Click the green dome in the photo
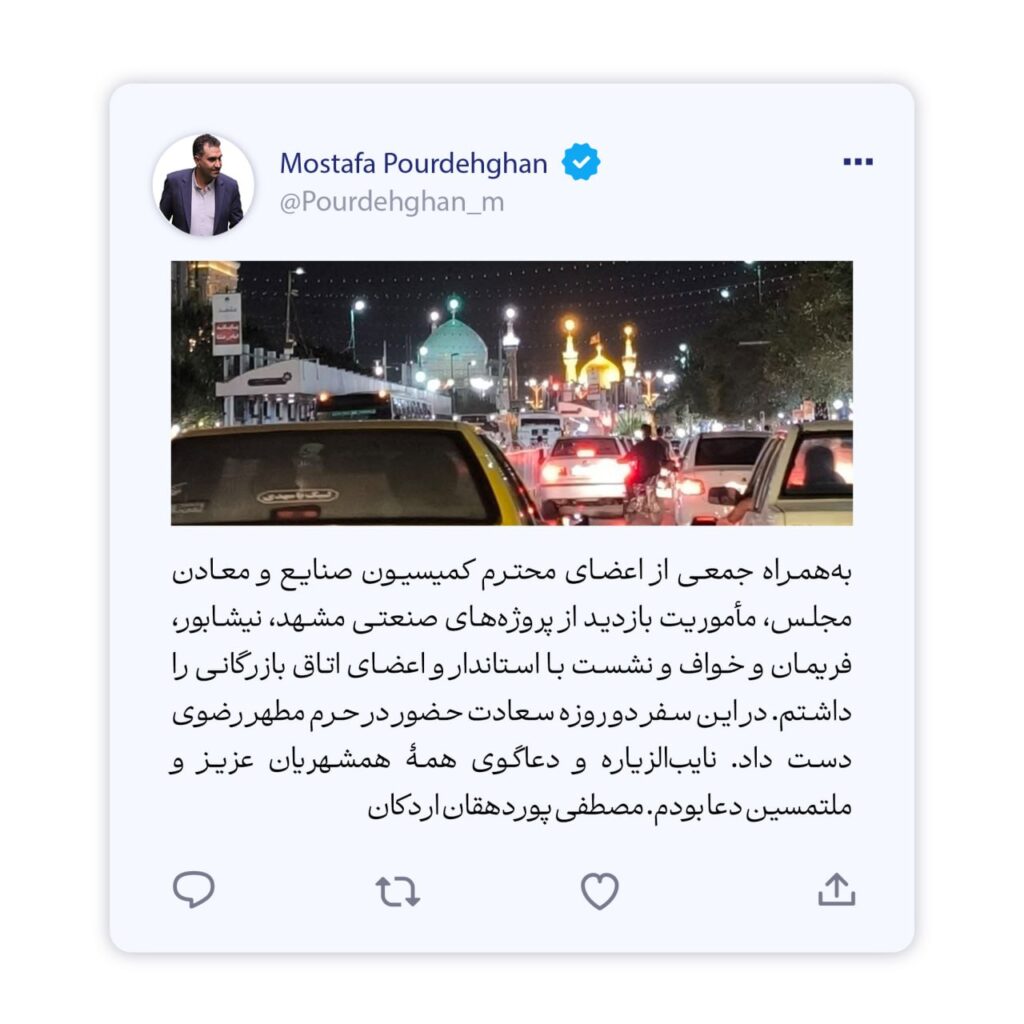1024x1024 pixels. (453, 353)
